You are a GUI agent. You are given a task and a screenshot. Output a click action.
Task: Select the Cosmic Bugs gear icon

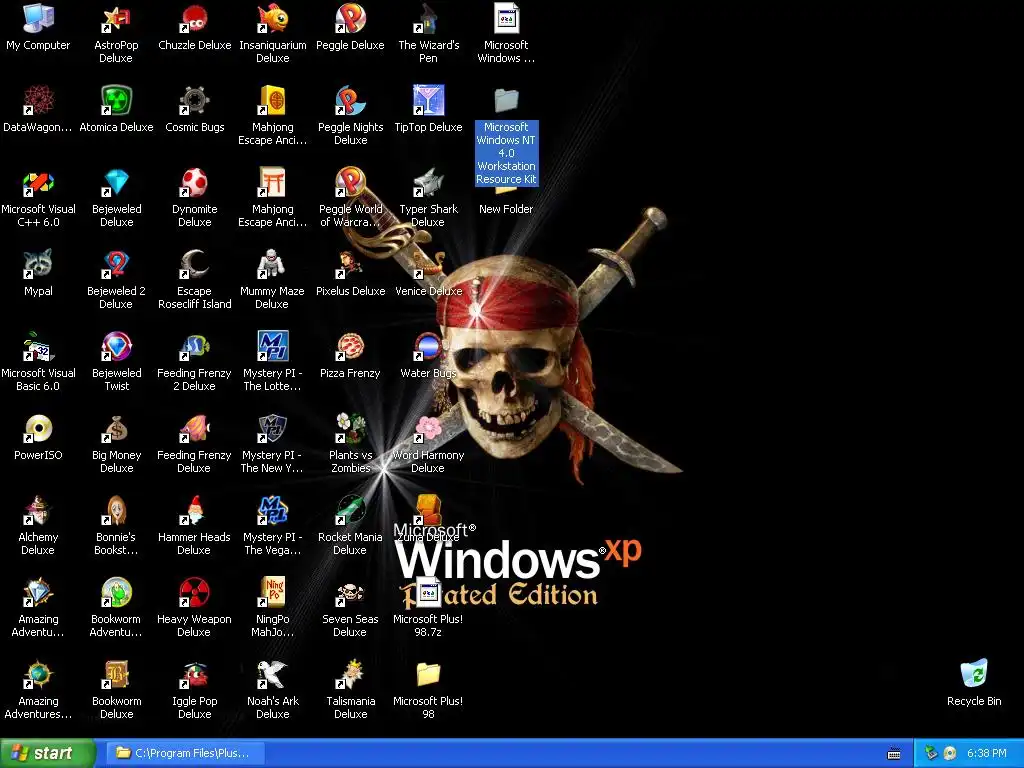[194, 101]
